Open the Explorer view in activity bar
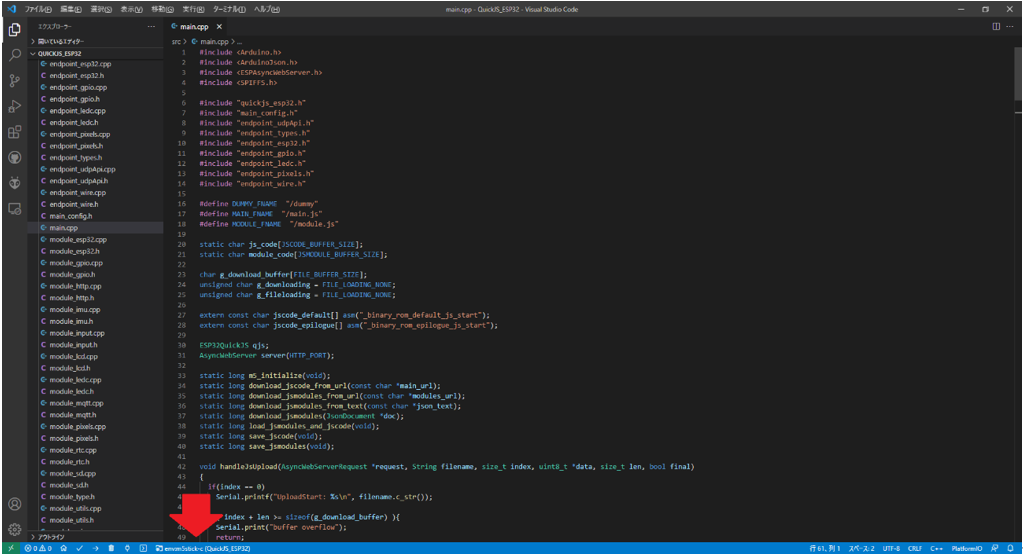1023x554 pixels. [14, 30]
